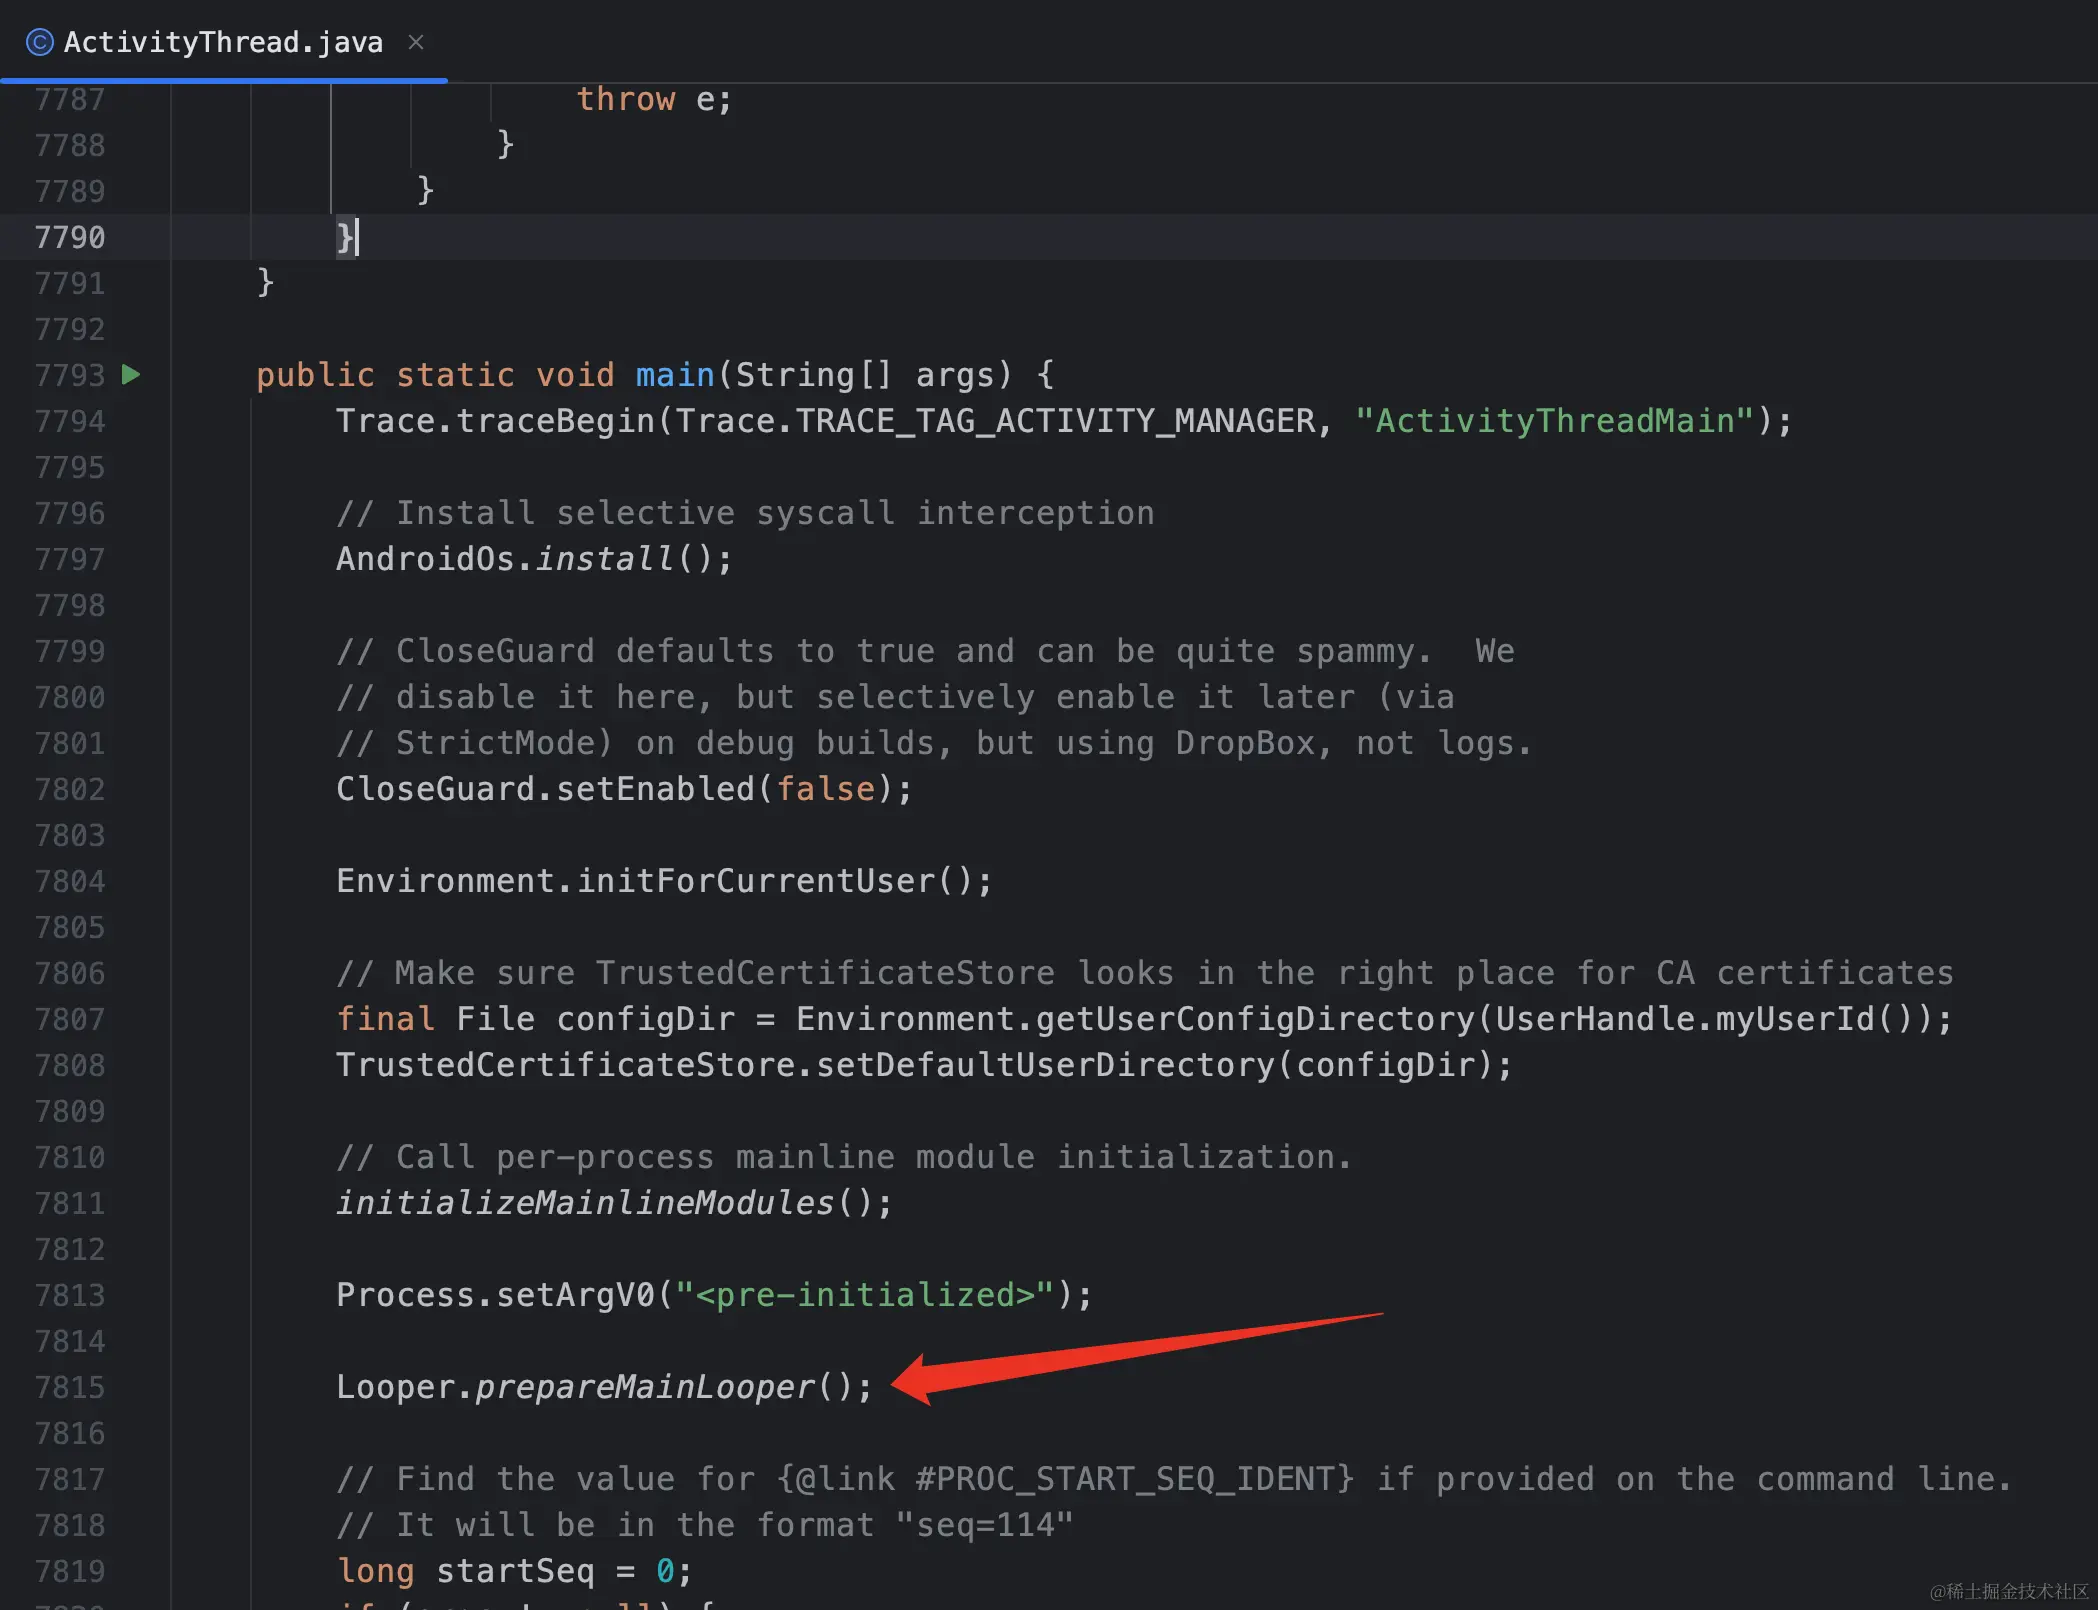Click the run arrow beside main method
The width and height of the screenshot is (2098, 1610).
click(x=131, y=375)
